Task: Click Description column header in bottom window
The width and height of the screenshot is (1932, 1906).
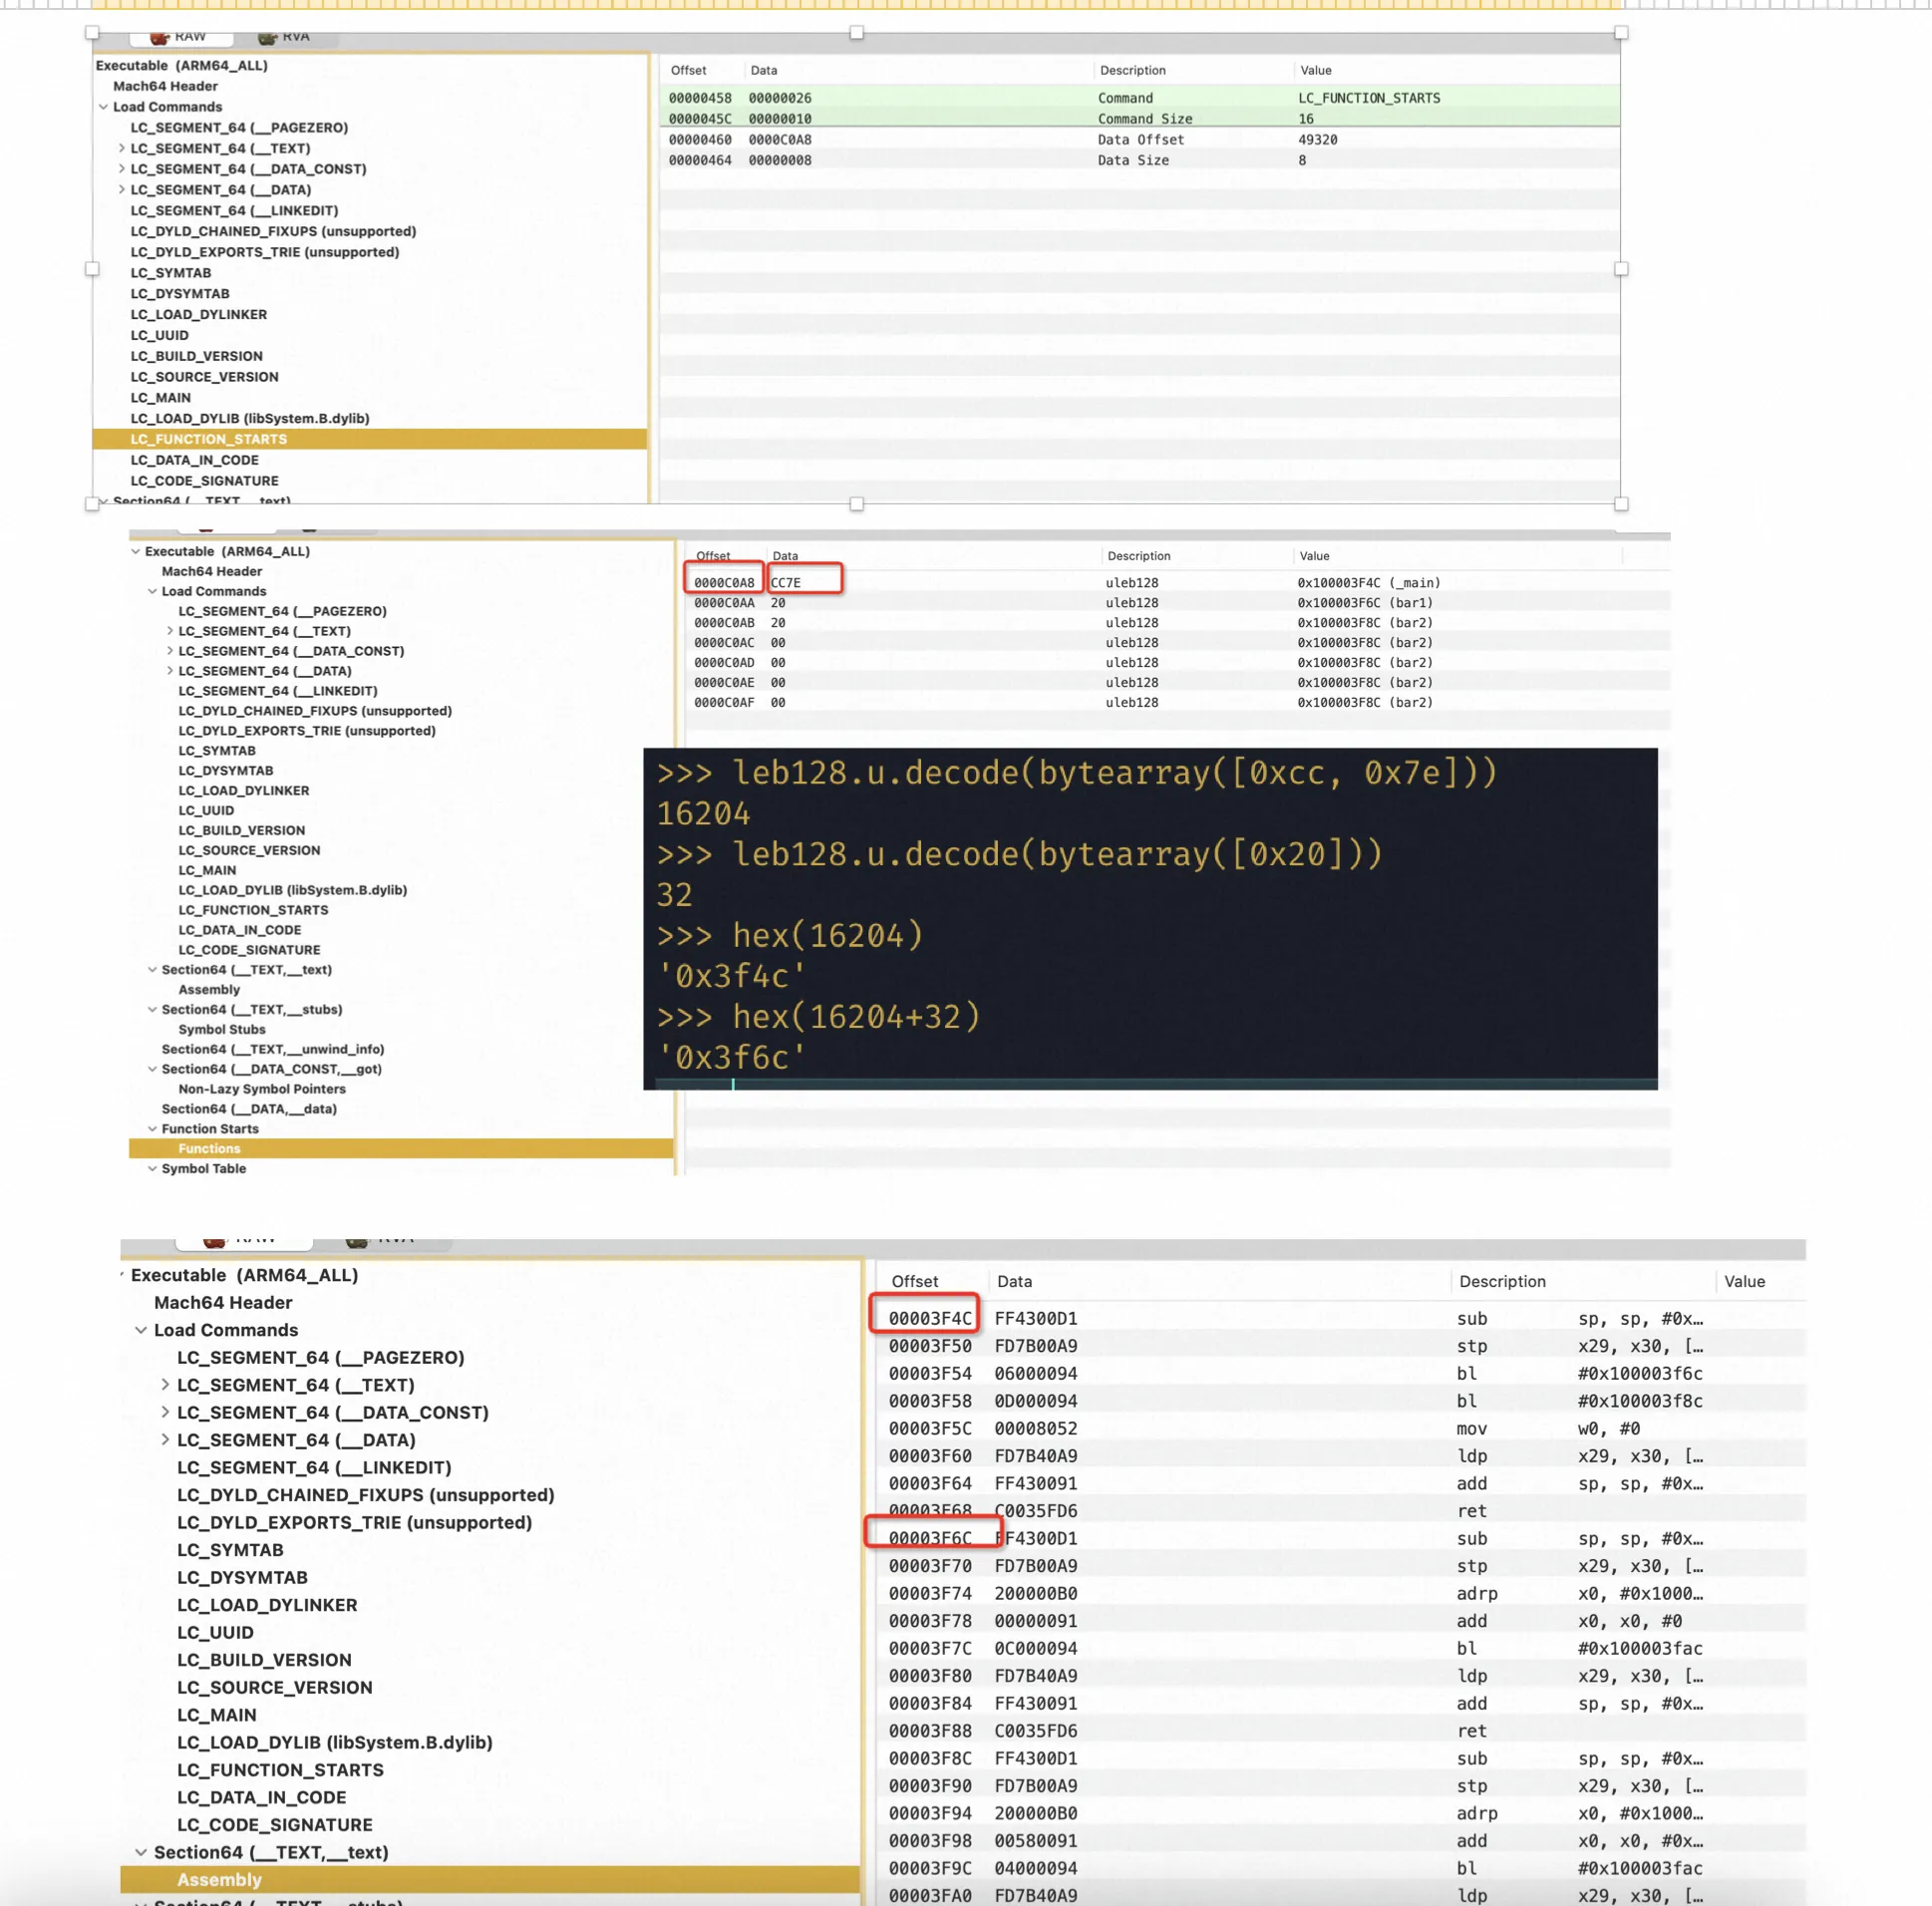Action: click(x=1502, y=1282)
